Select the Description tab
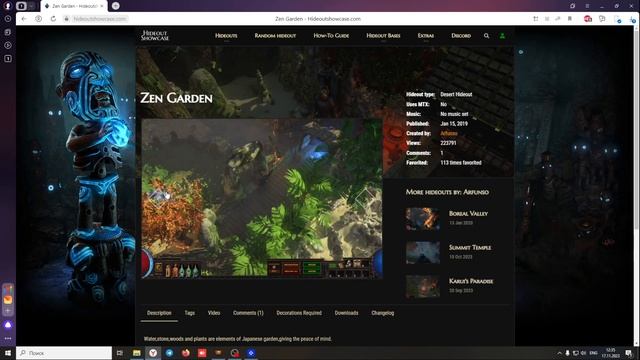Viewport: 640px width, 360px height. click(159, 313)
